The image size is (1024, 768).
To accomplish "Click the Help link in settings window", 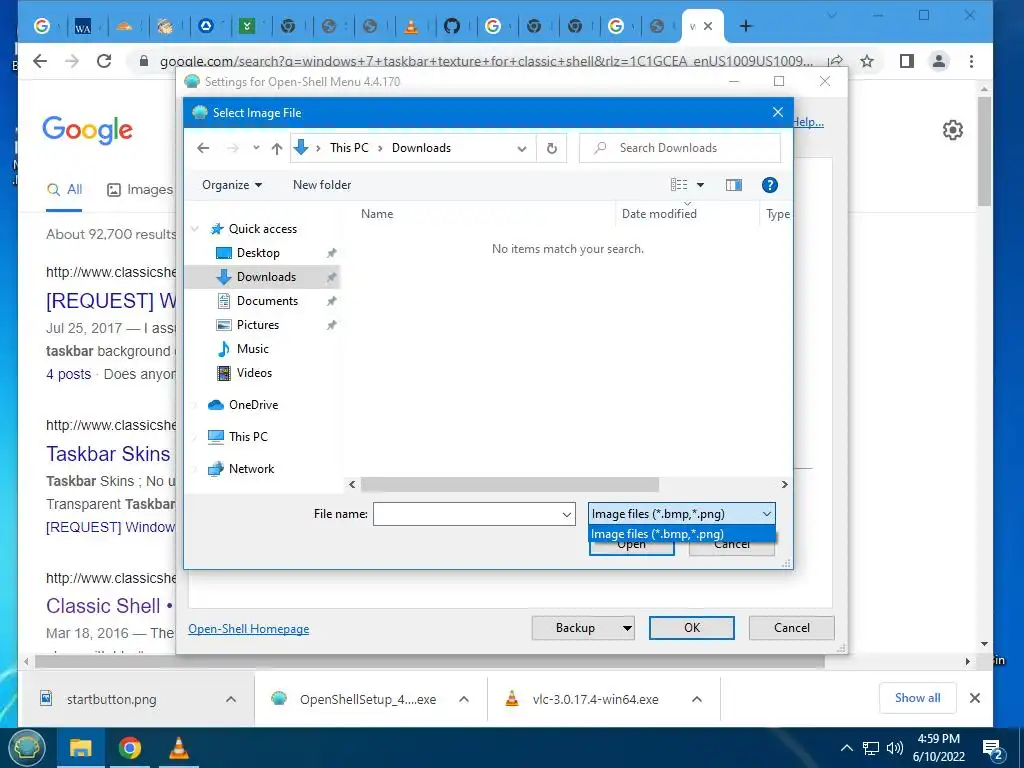I will coord(809,121).
